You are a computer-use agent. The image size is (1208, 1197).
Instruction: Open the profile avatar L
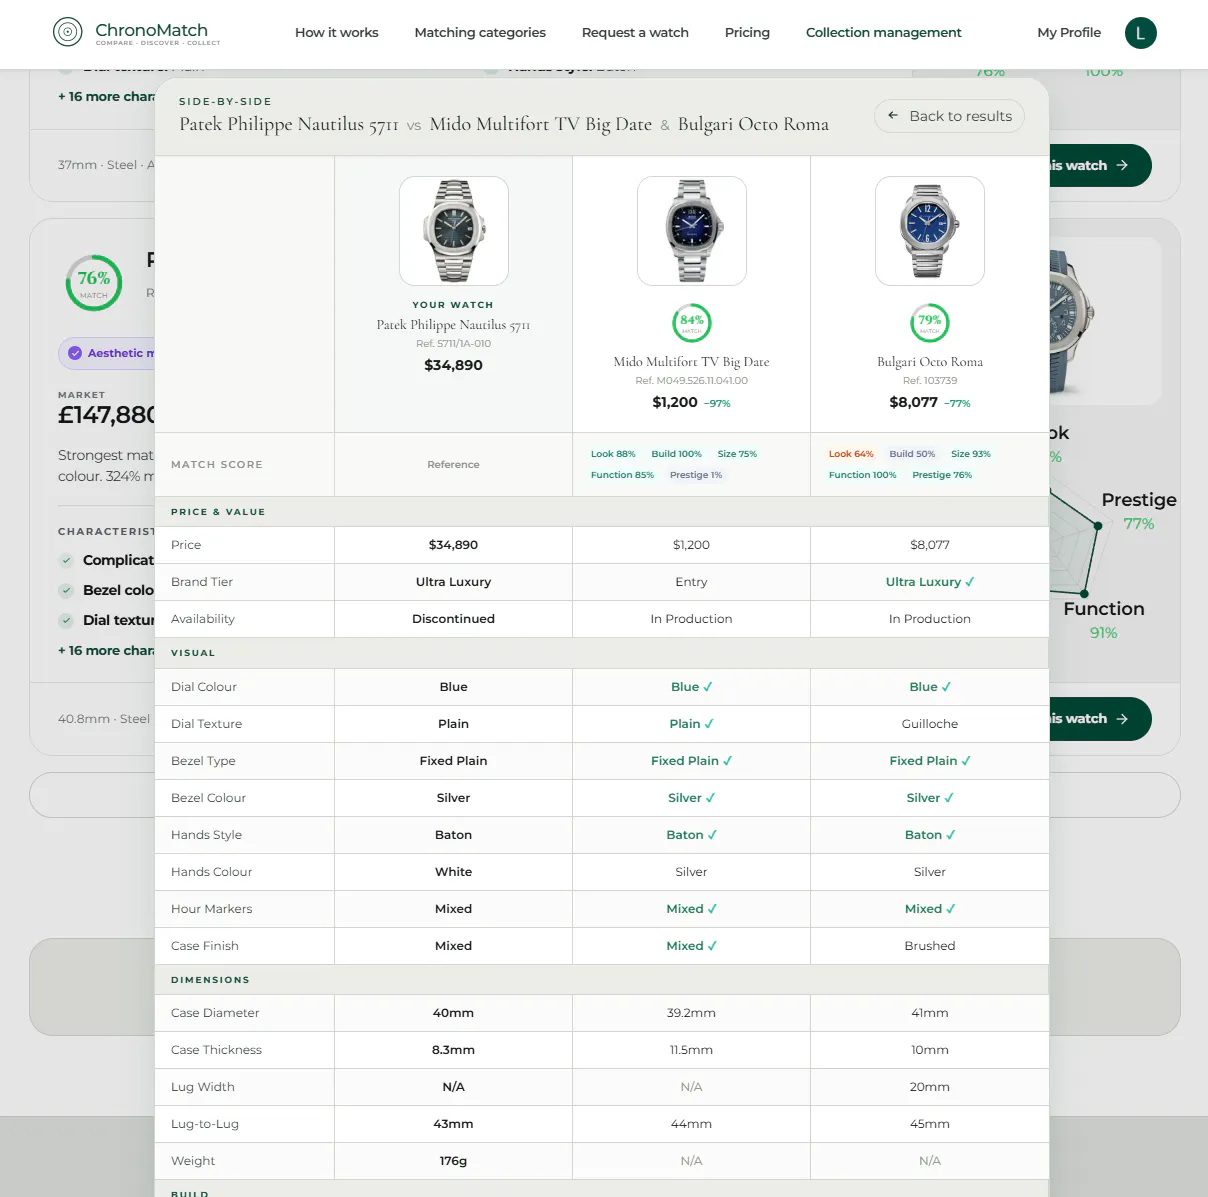[1141, 33]
